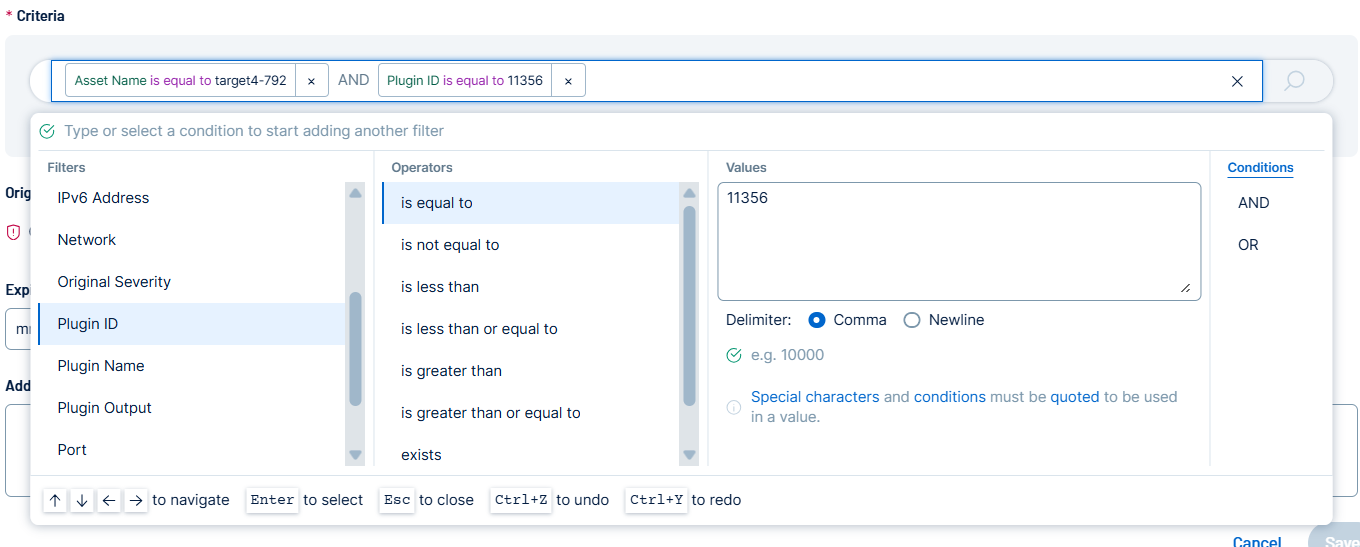The height and width of the screenshot is (547, 1360).
Task: Clear all criteria with the X icon
Action: [x=1237, y=81]
